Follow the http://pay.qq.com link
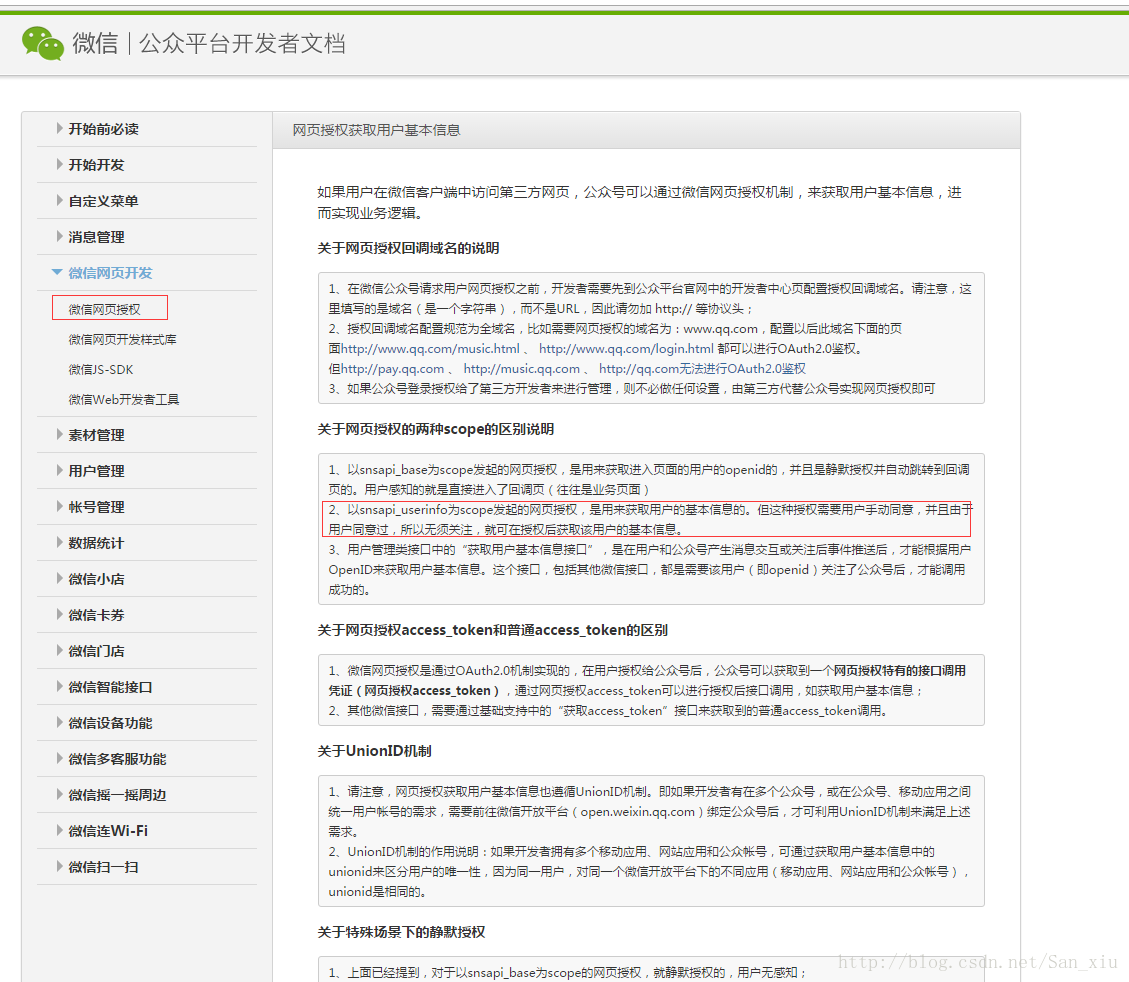The width and height of the screenshot is (1129, 982). pyautogui.click(x=392, y=369)
